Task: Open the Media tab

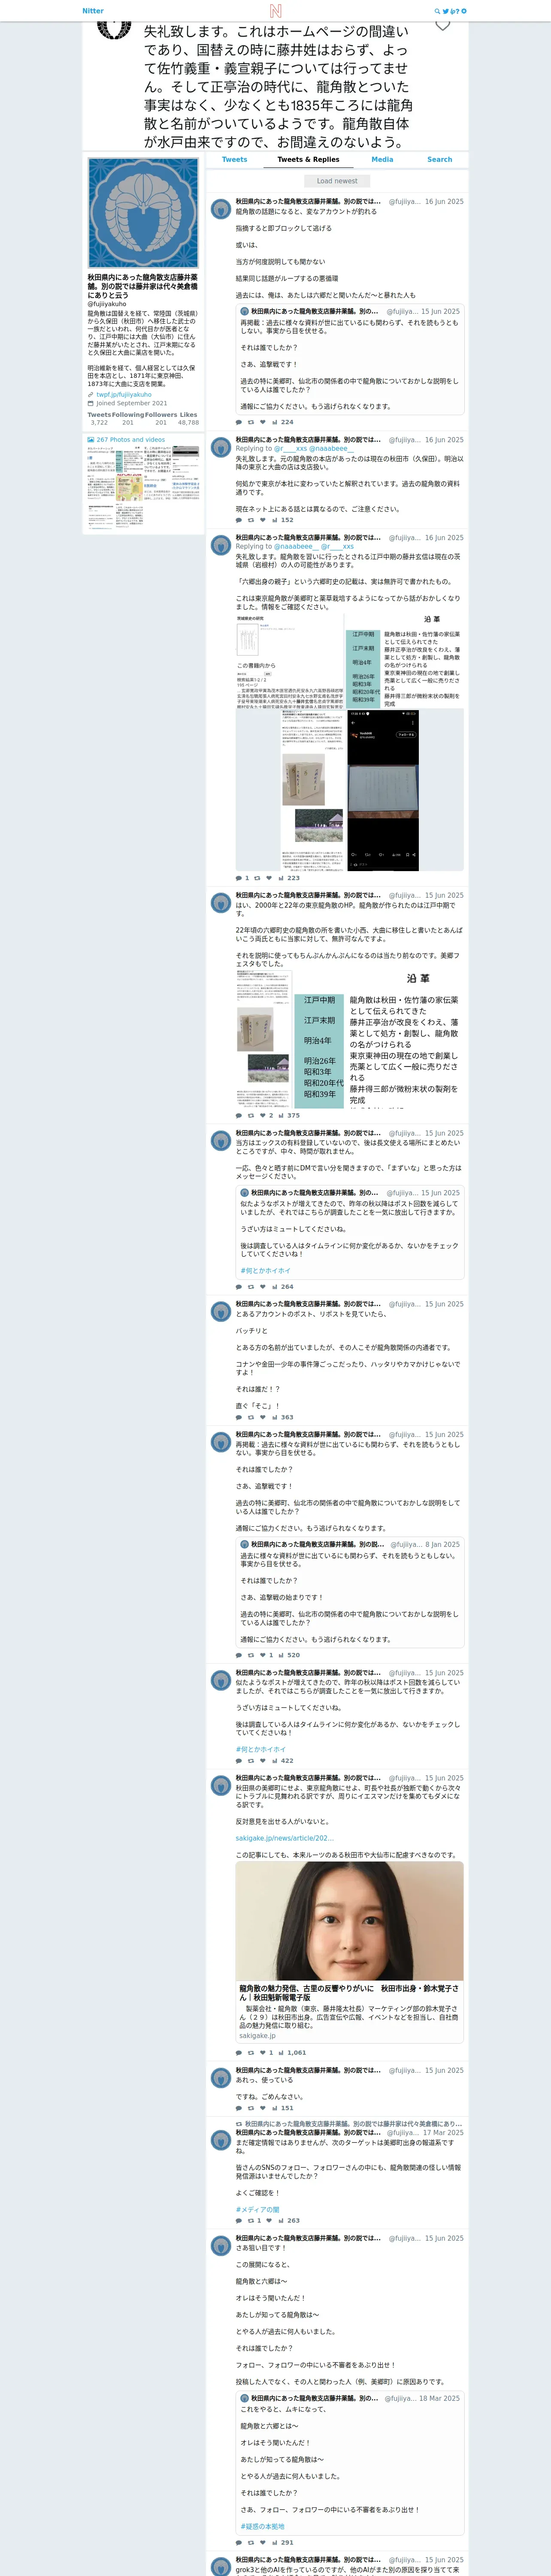Action: point(382,160)
